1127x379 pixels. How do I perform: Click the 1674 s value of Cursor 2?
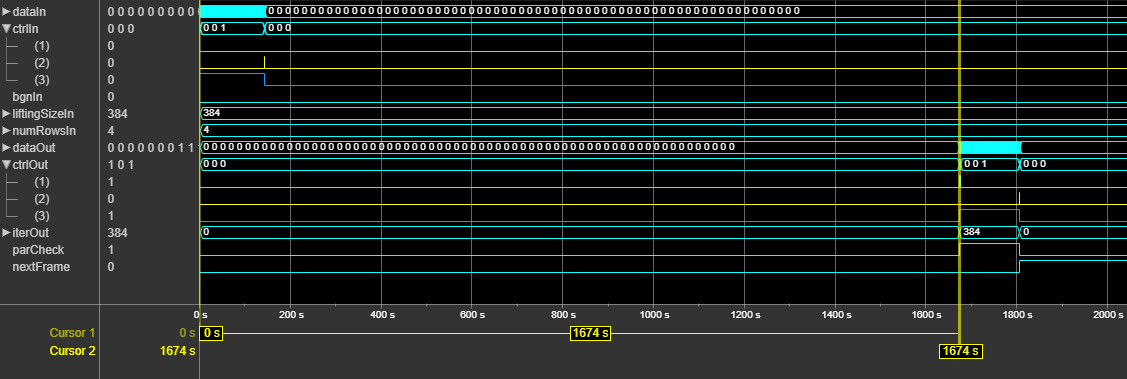pyautogui.click(x=178, y=351)
